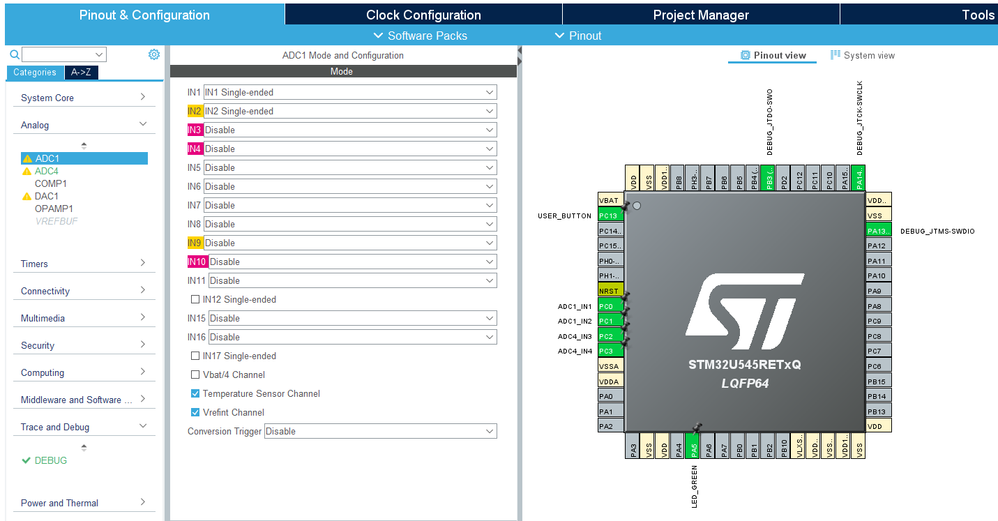Viewport: 998px width, 521px height.
Task: Click the Pinout view chip icon
Action: pyautogui.click(x=745, y=56)
